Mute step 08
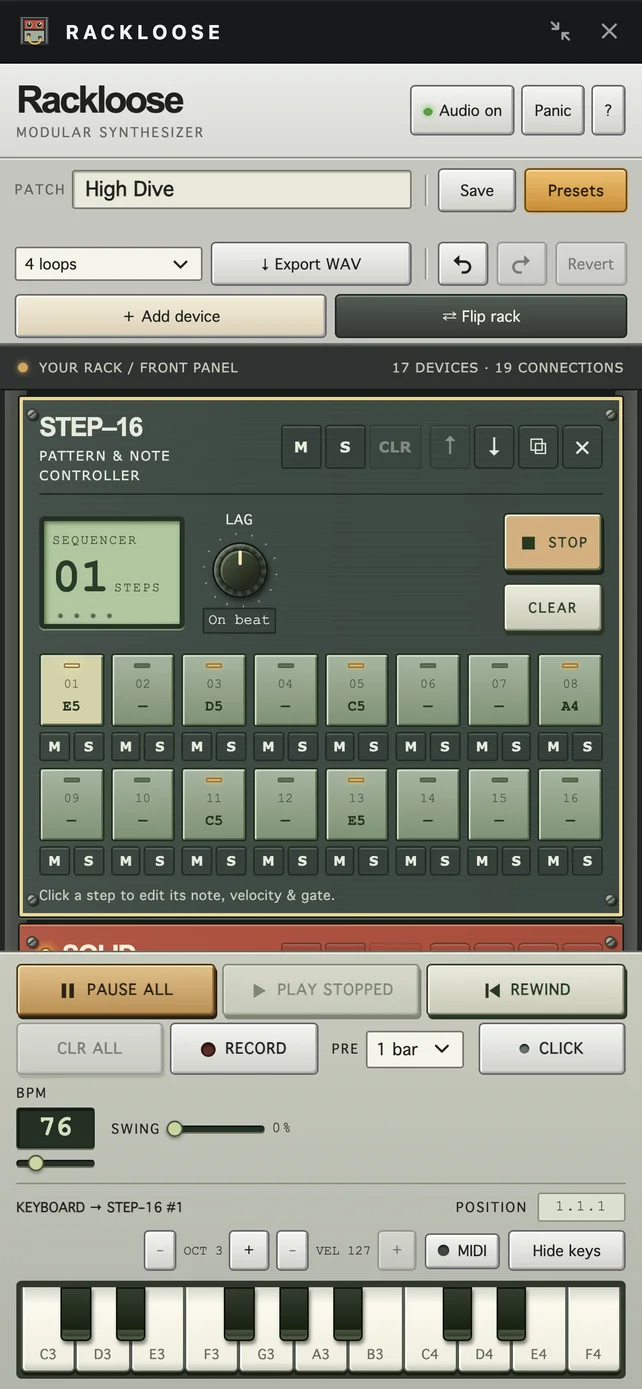 coord(553,746)
